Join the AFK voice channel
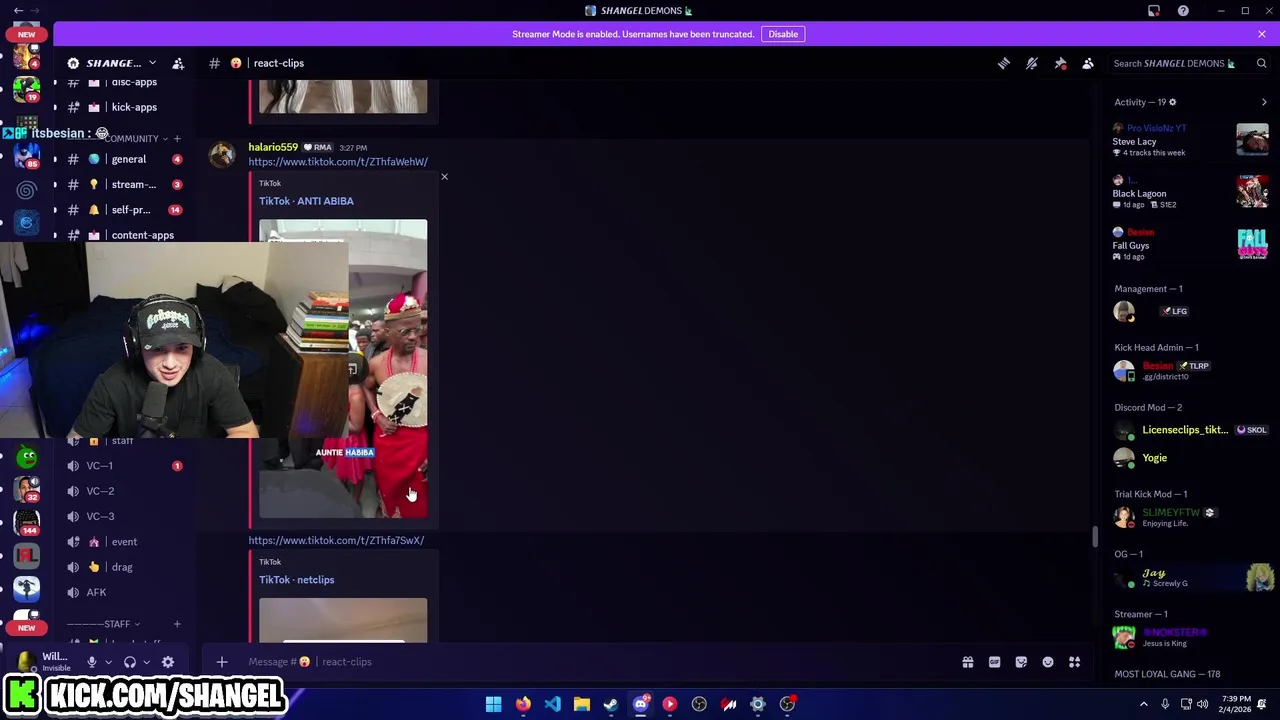The height and width of the screenshot is (720, 1280). tap(125, 592)
